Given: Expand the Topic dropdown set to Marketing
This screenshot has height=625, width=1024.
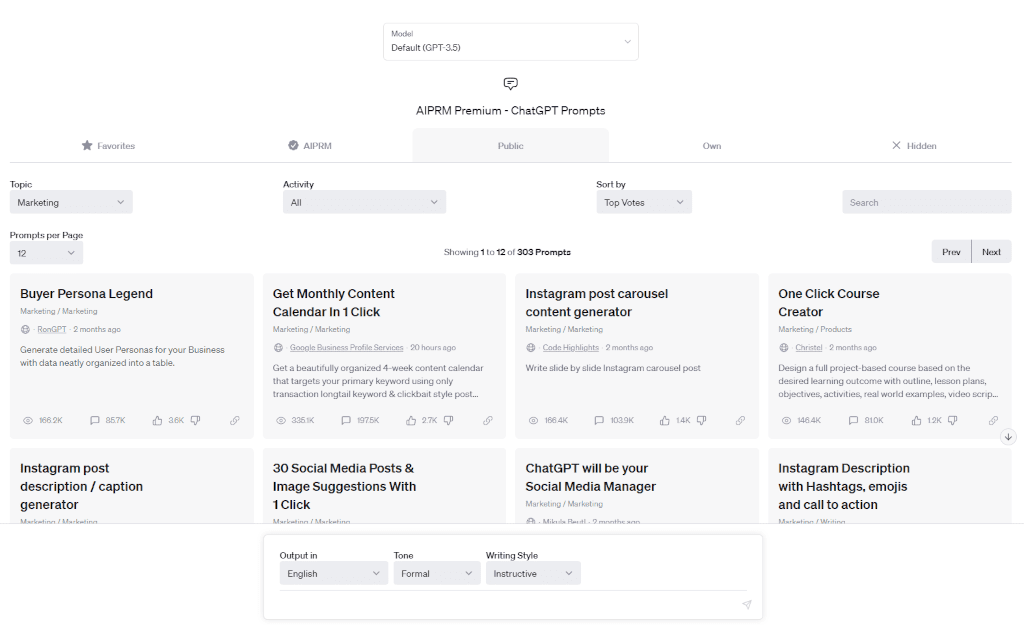Looking at the screenshot, I should click(x=71, y=202).
